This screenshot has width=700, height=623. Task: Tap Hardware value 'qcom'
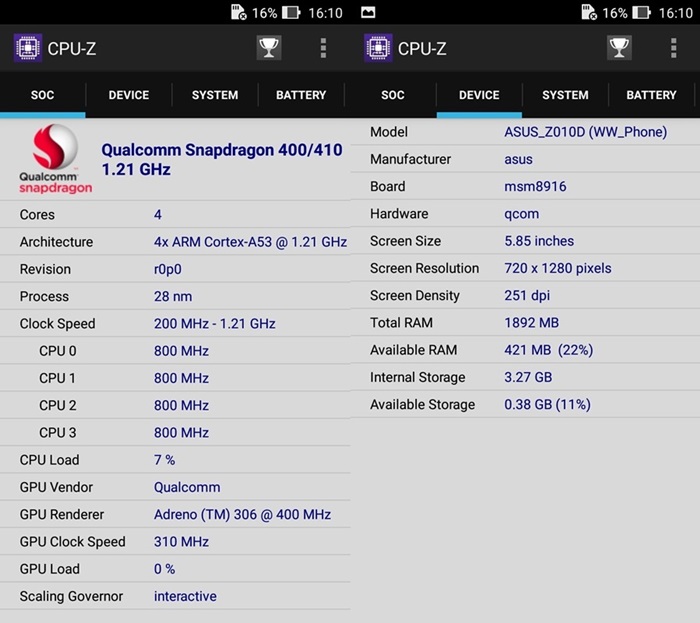point(521,214)
